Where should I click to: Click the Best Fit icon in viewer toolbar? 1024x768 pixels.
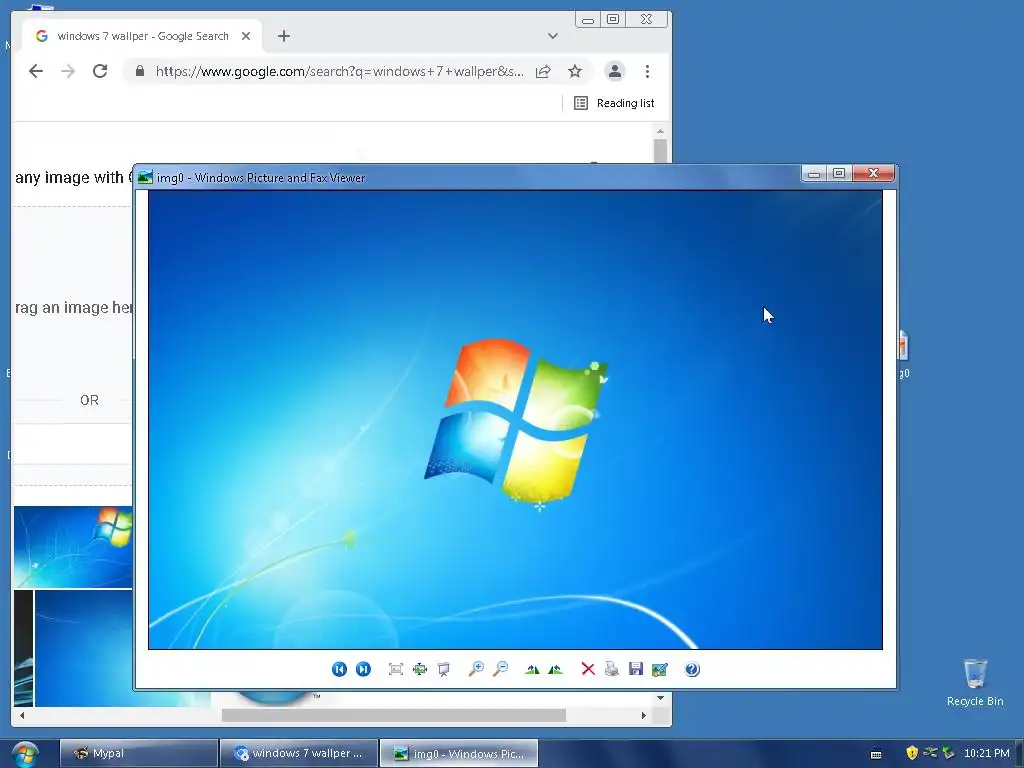(x=396, y=669)
